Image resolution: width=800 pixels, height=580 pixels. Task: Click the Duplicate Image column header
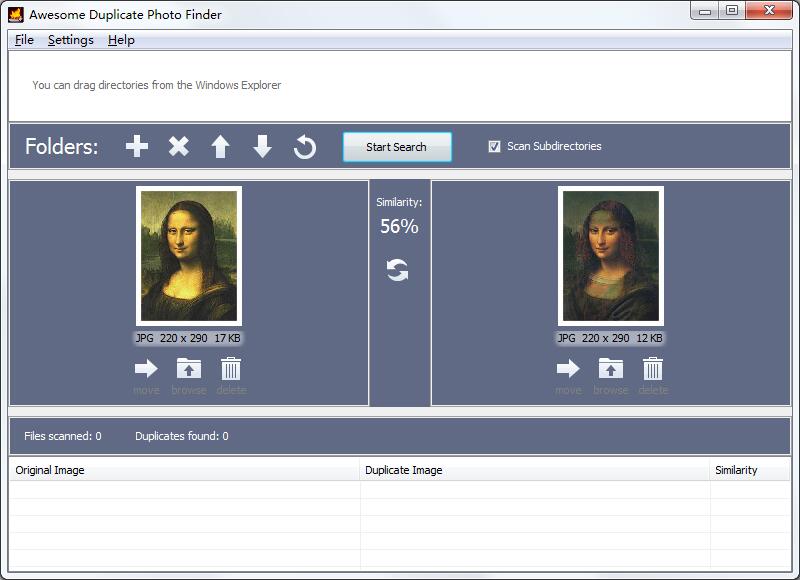(534, 470)
